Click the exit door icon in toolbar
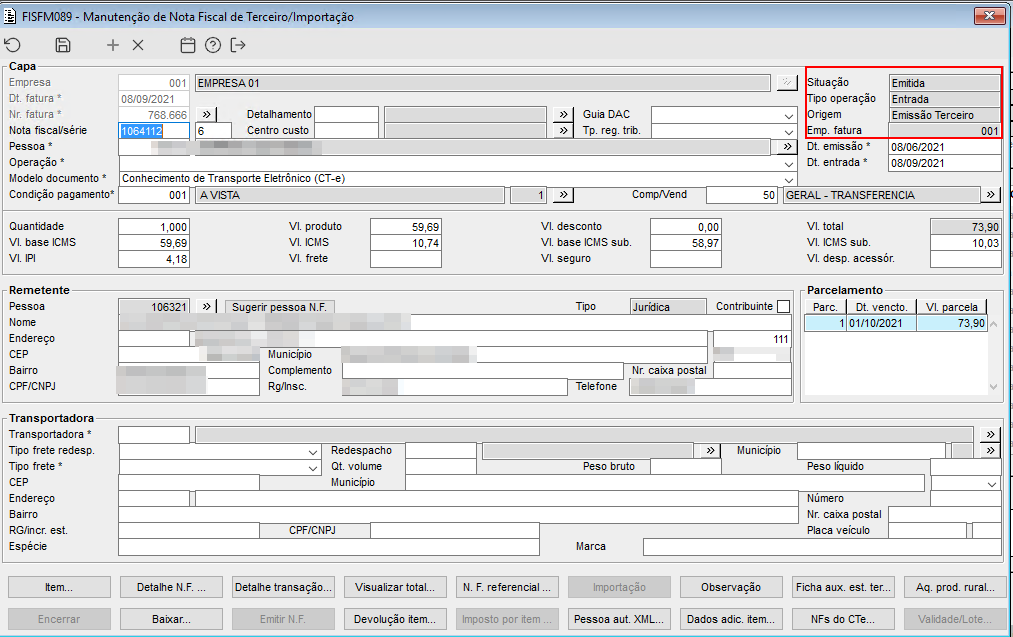 pos(238,45)
